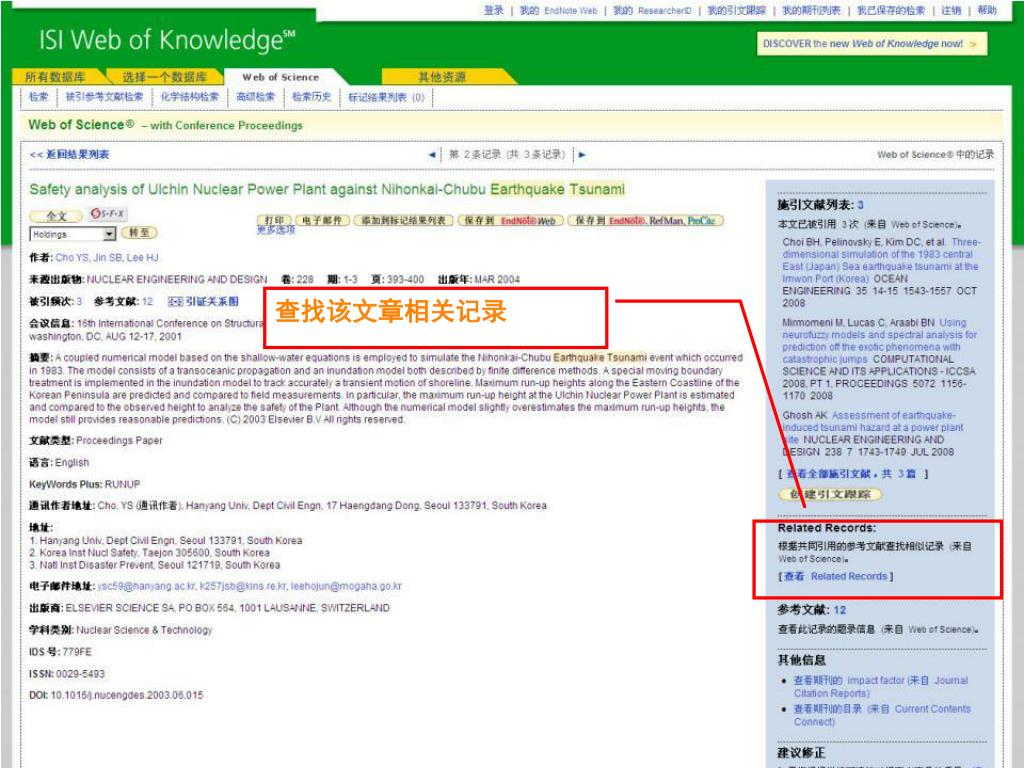Open citing article Three-dimensional simulation of 1983 tsunami

pyautogui.click(x=880, y=261)
